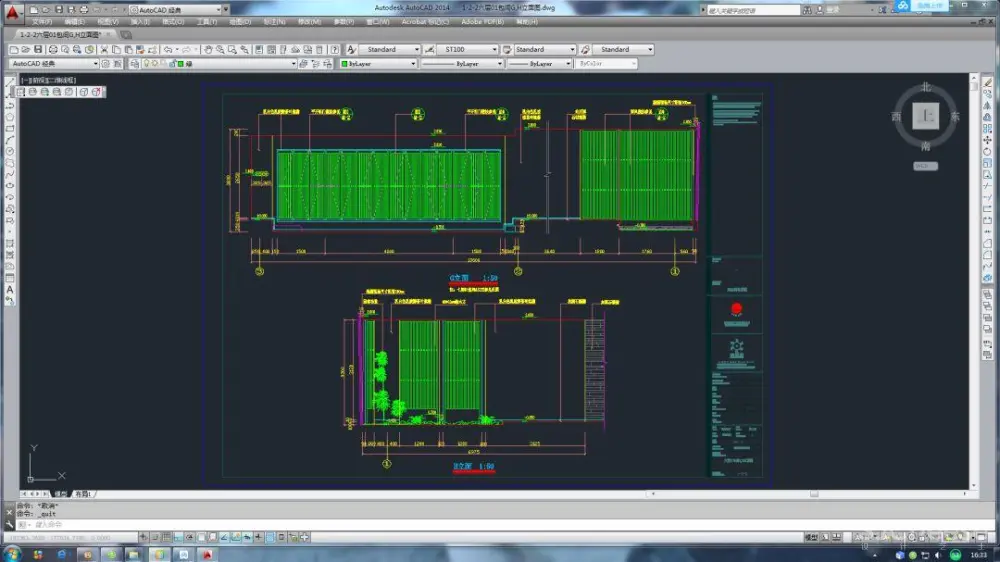1000x562 pixels.
Task: Switch to the 布局1 layout tab
Action: point(82,494)
